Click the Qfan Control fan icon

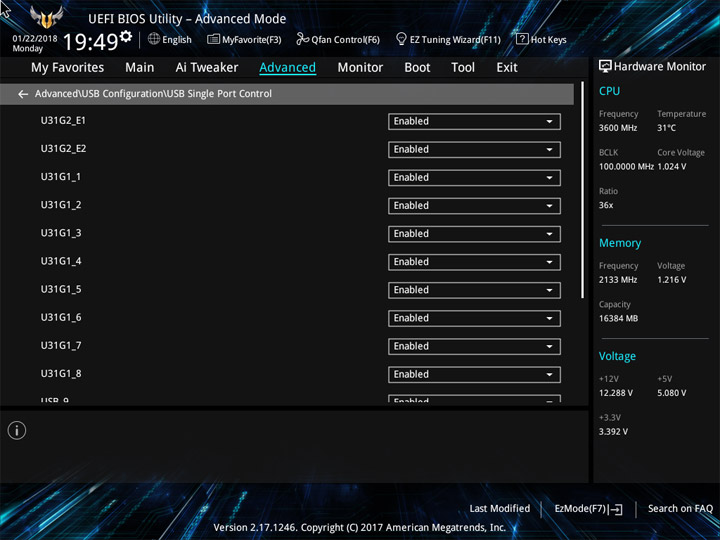[x=302, y=39]
